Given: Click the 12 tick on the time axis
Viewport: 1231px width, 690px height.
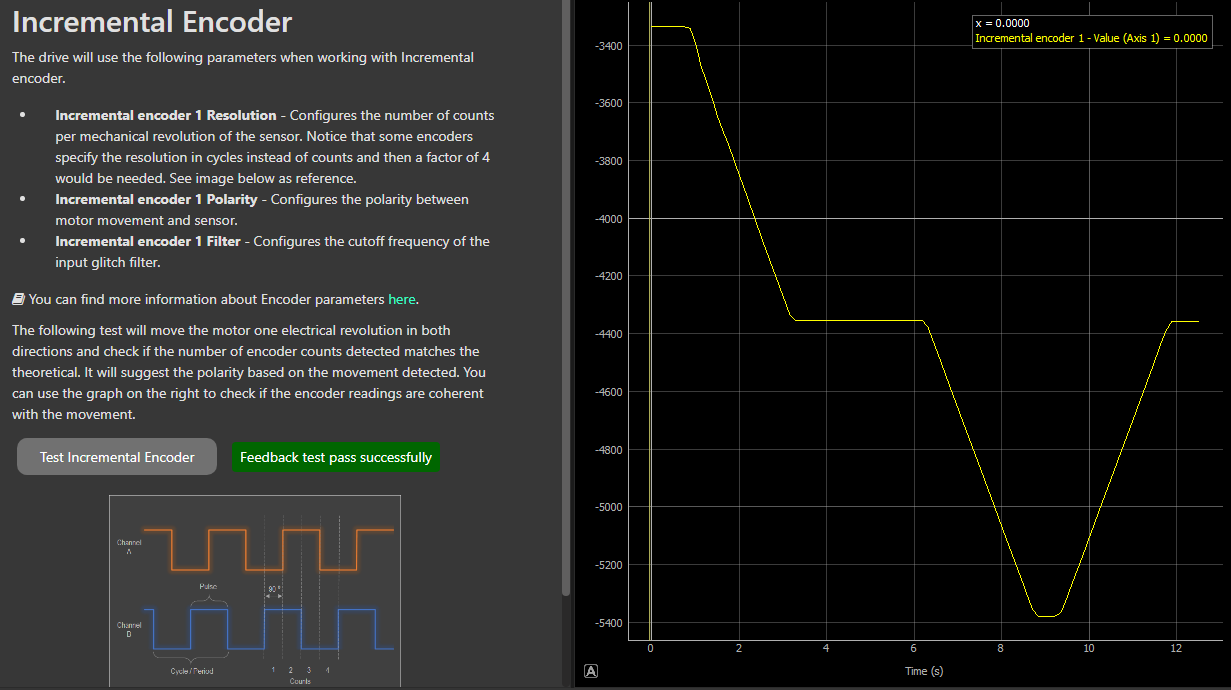Looking at the screenshot, I should pyautogui.click(x=1175, y=648).
